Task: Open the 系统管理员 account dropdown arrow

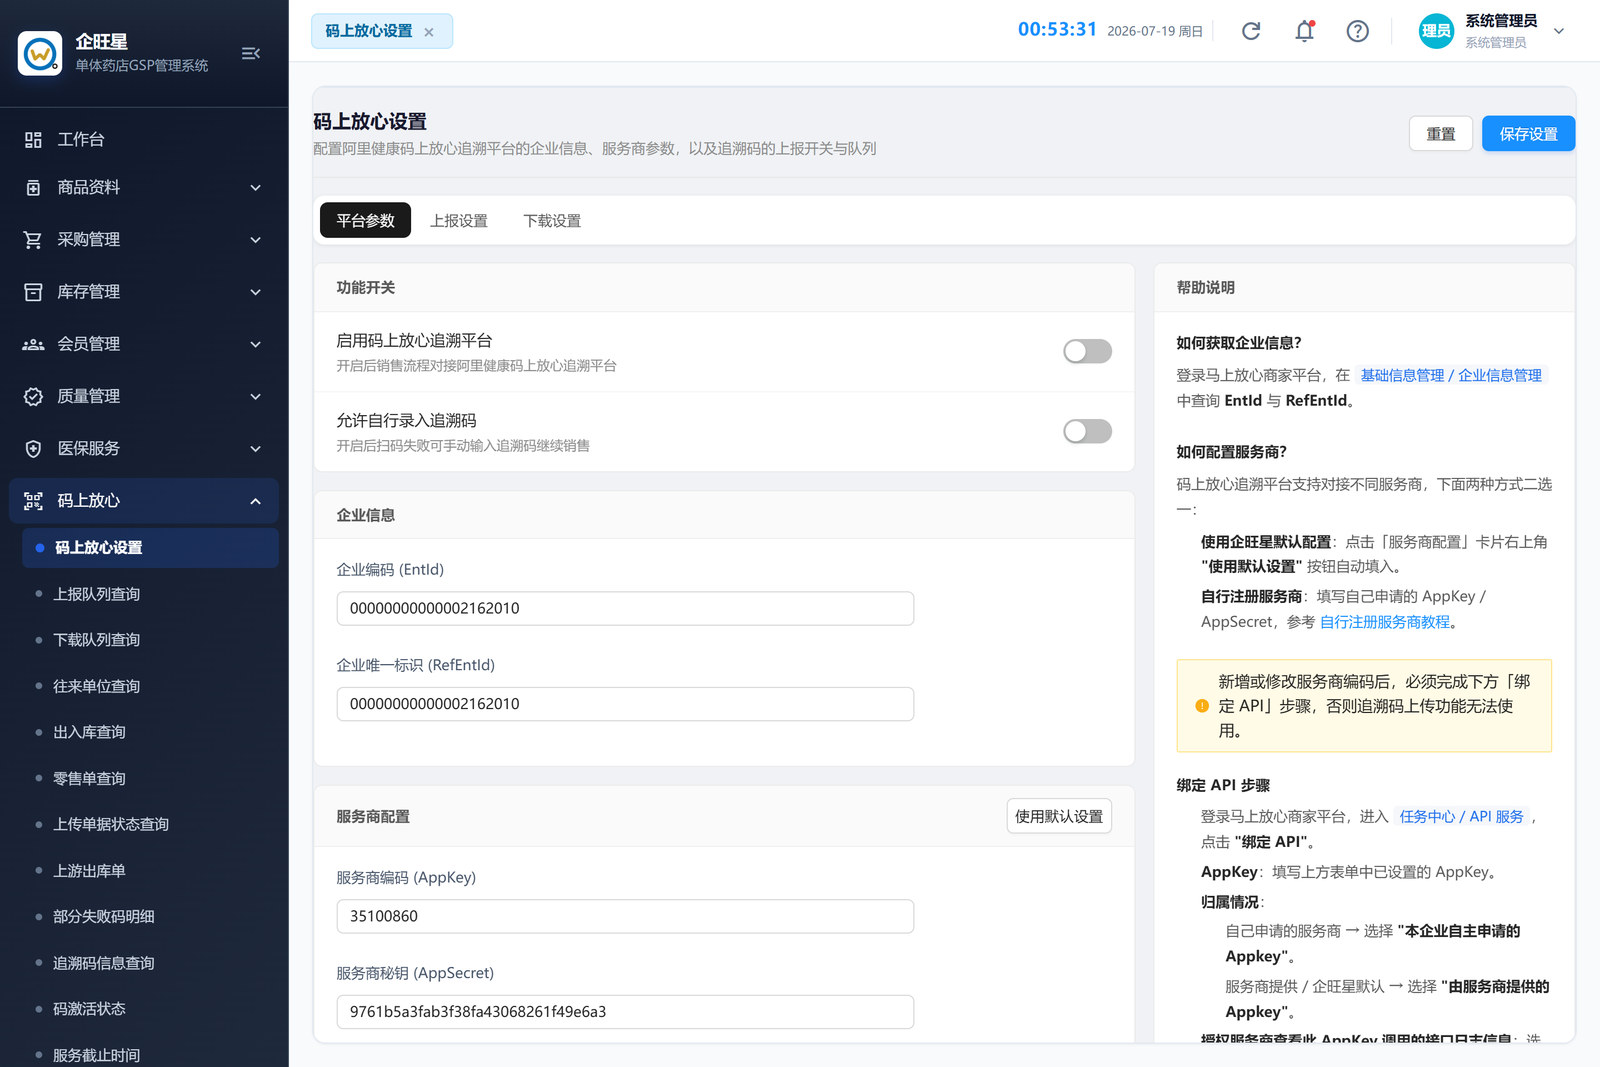Action: pos(1558,31)
